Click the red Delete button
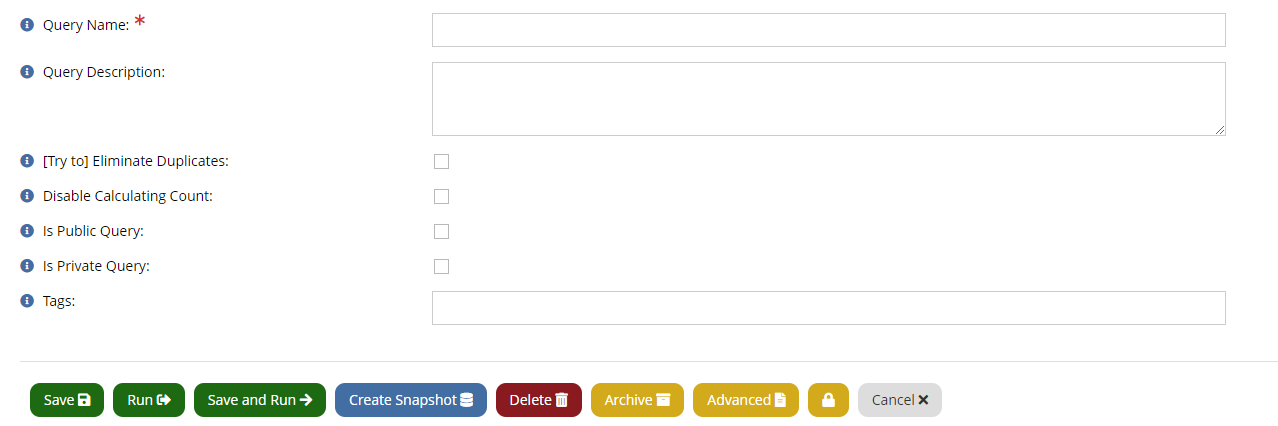The image size is (1278, 426). tap(539, 400)
